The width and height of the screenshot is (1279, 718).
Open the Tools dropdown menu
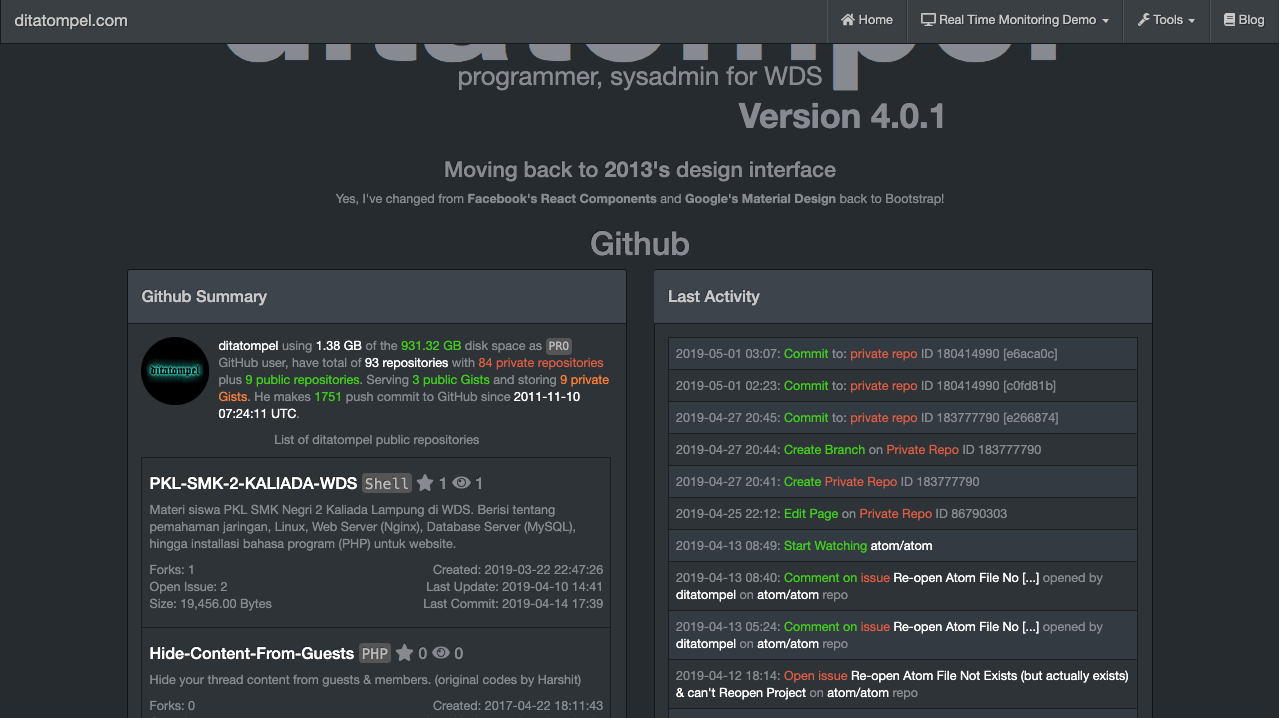(1166, 19)
